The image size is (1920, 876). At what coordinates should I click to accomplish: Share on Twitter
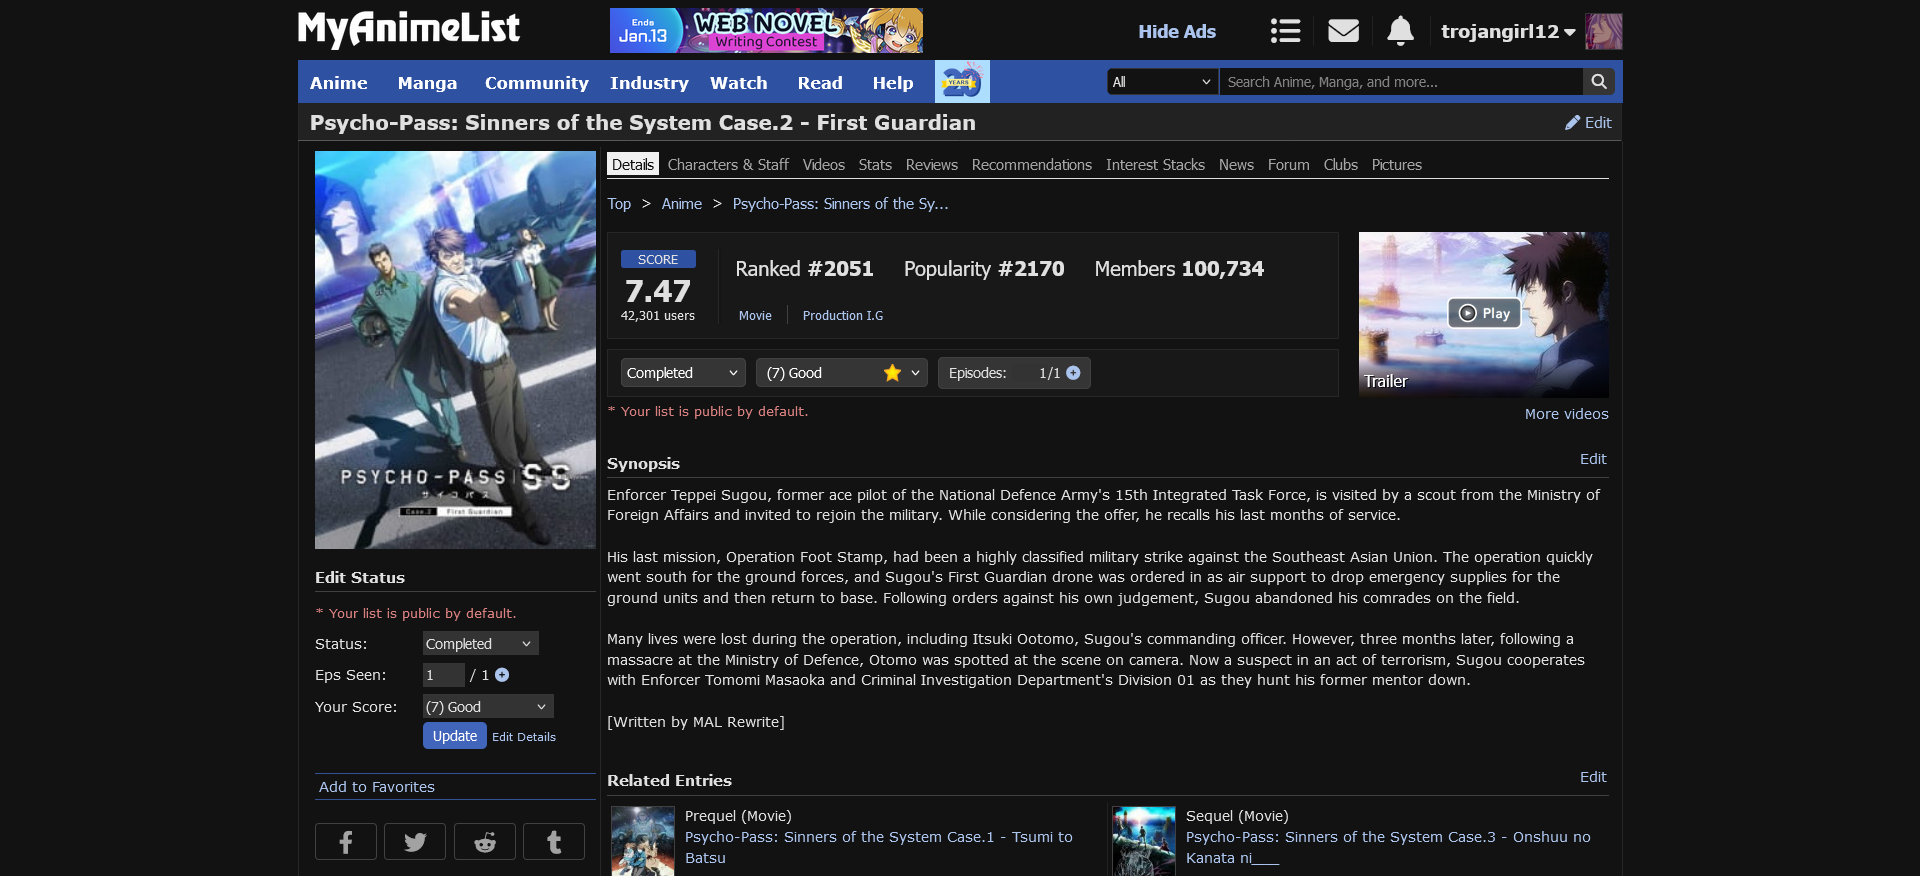(415, 842)
